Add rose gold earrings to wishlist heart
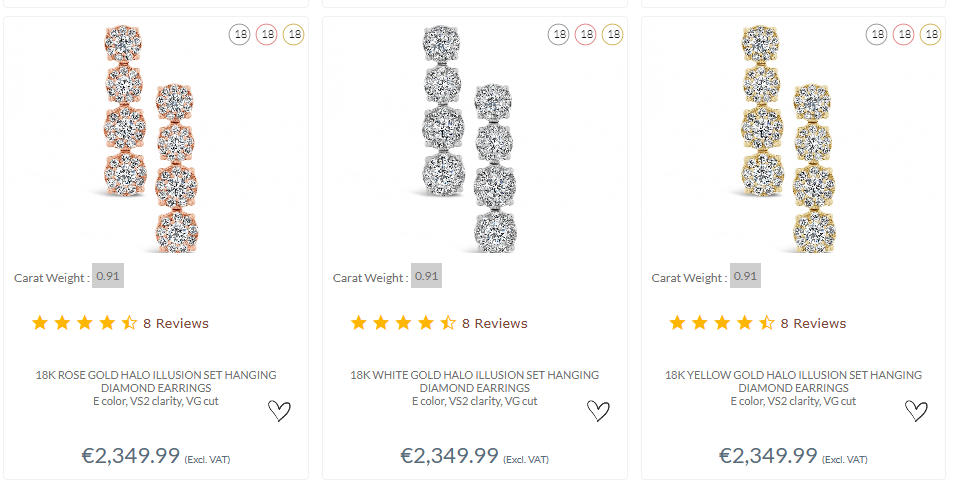Viewport: 953px width, 483px height. (279, 410)
